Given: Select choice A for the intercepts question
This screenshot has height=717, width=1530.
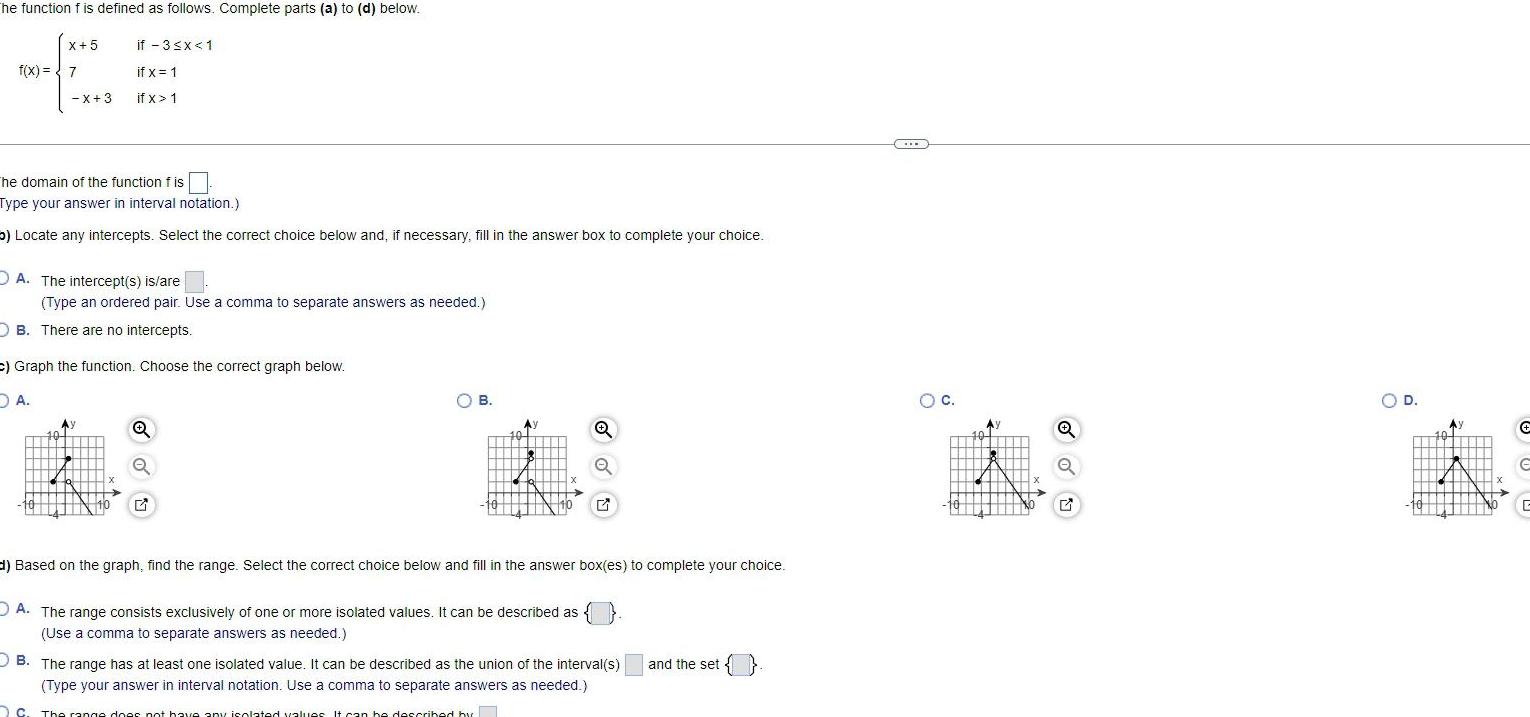Looking at the screenshot, I should 5,280.
